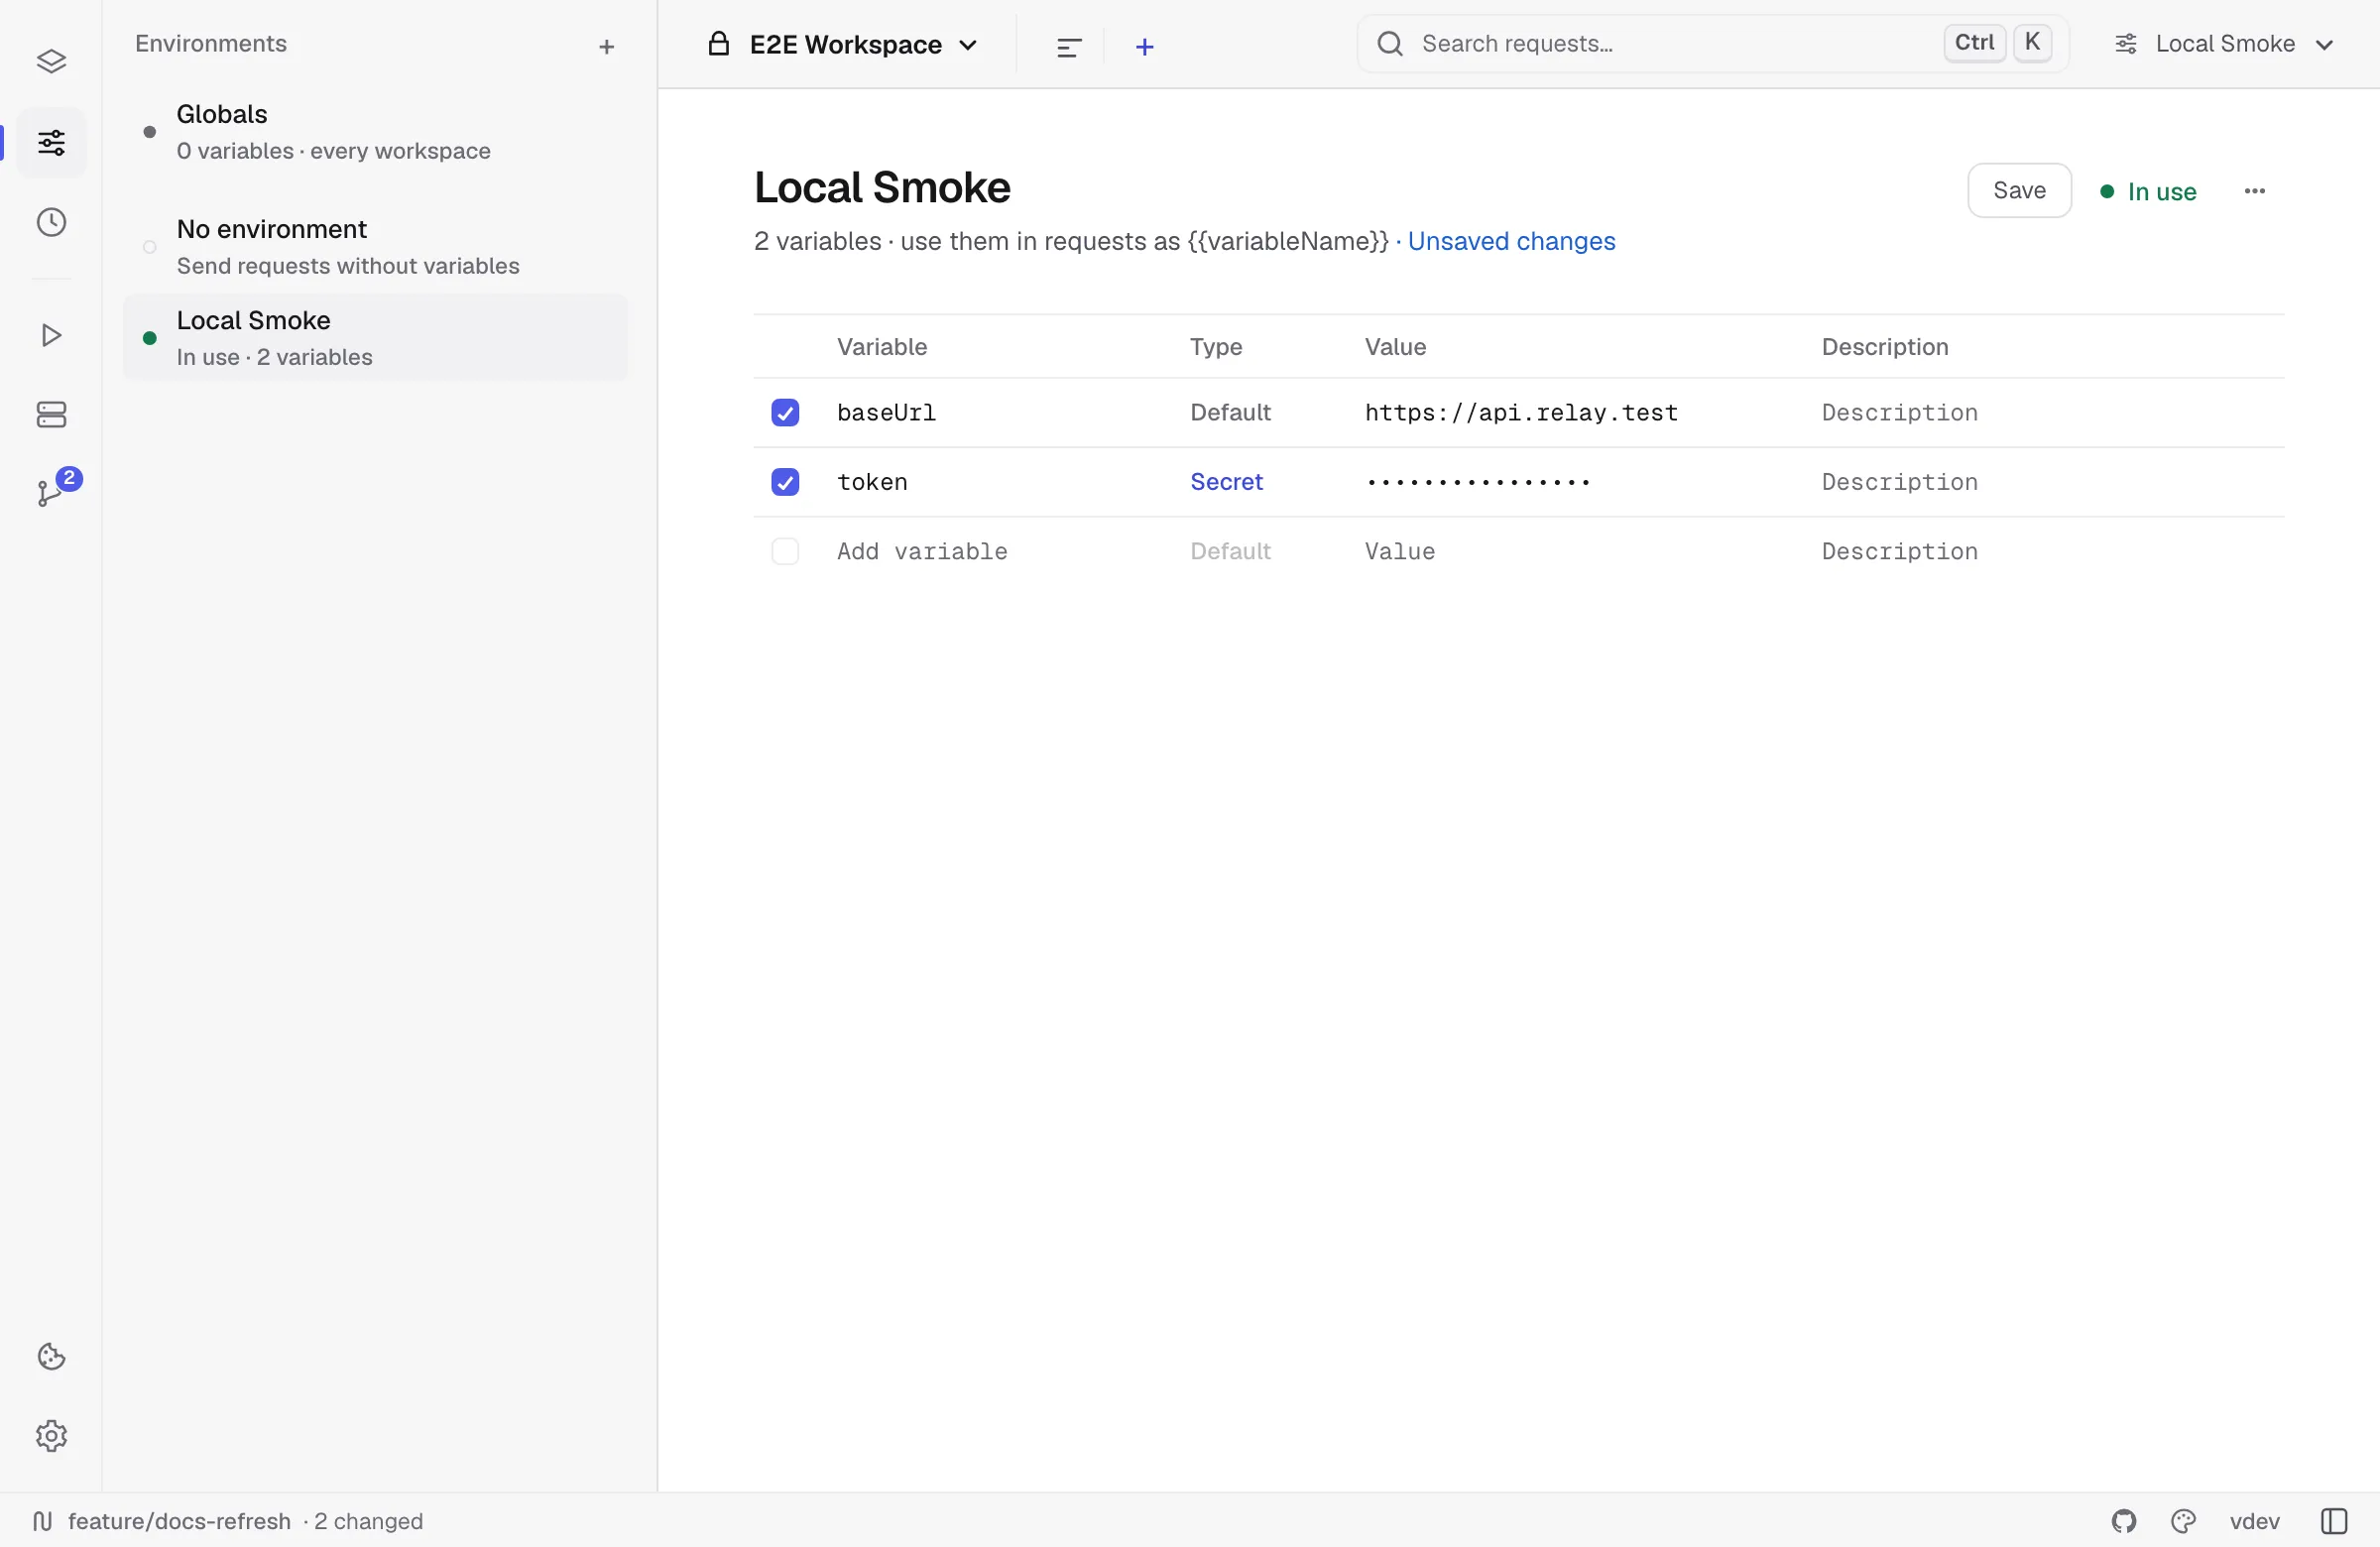
Task: Change the token type from Secret
Action: (x=1226, y=482)
